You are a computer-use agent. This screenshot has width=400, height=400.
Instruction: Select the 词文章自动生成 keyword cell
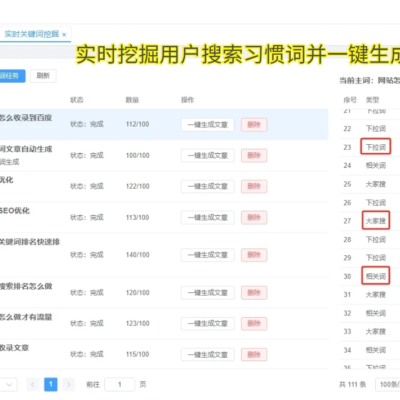point(26,149)
